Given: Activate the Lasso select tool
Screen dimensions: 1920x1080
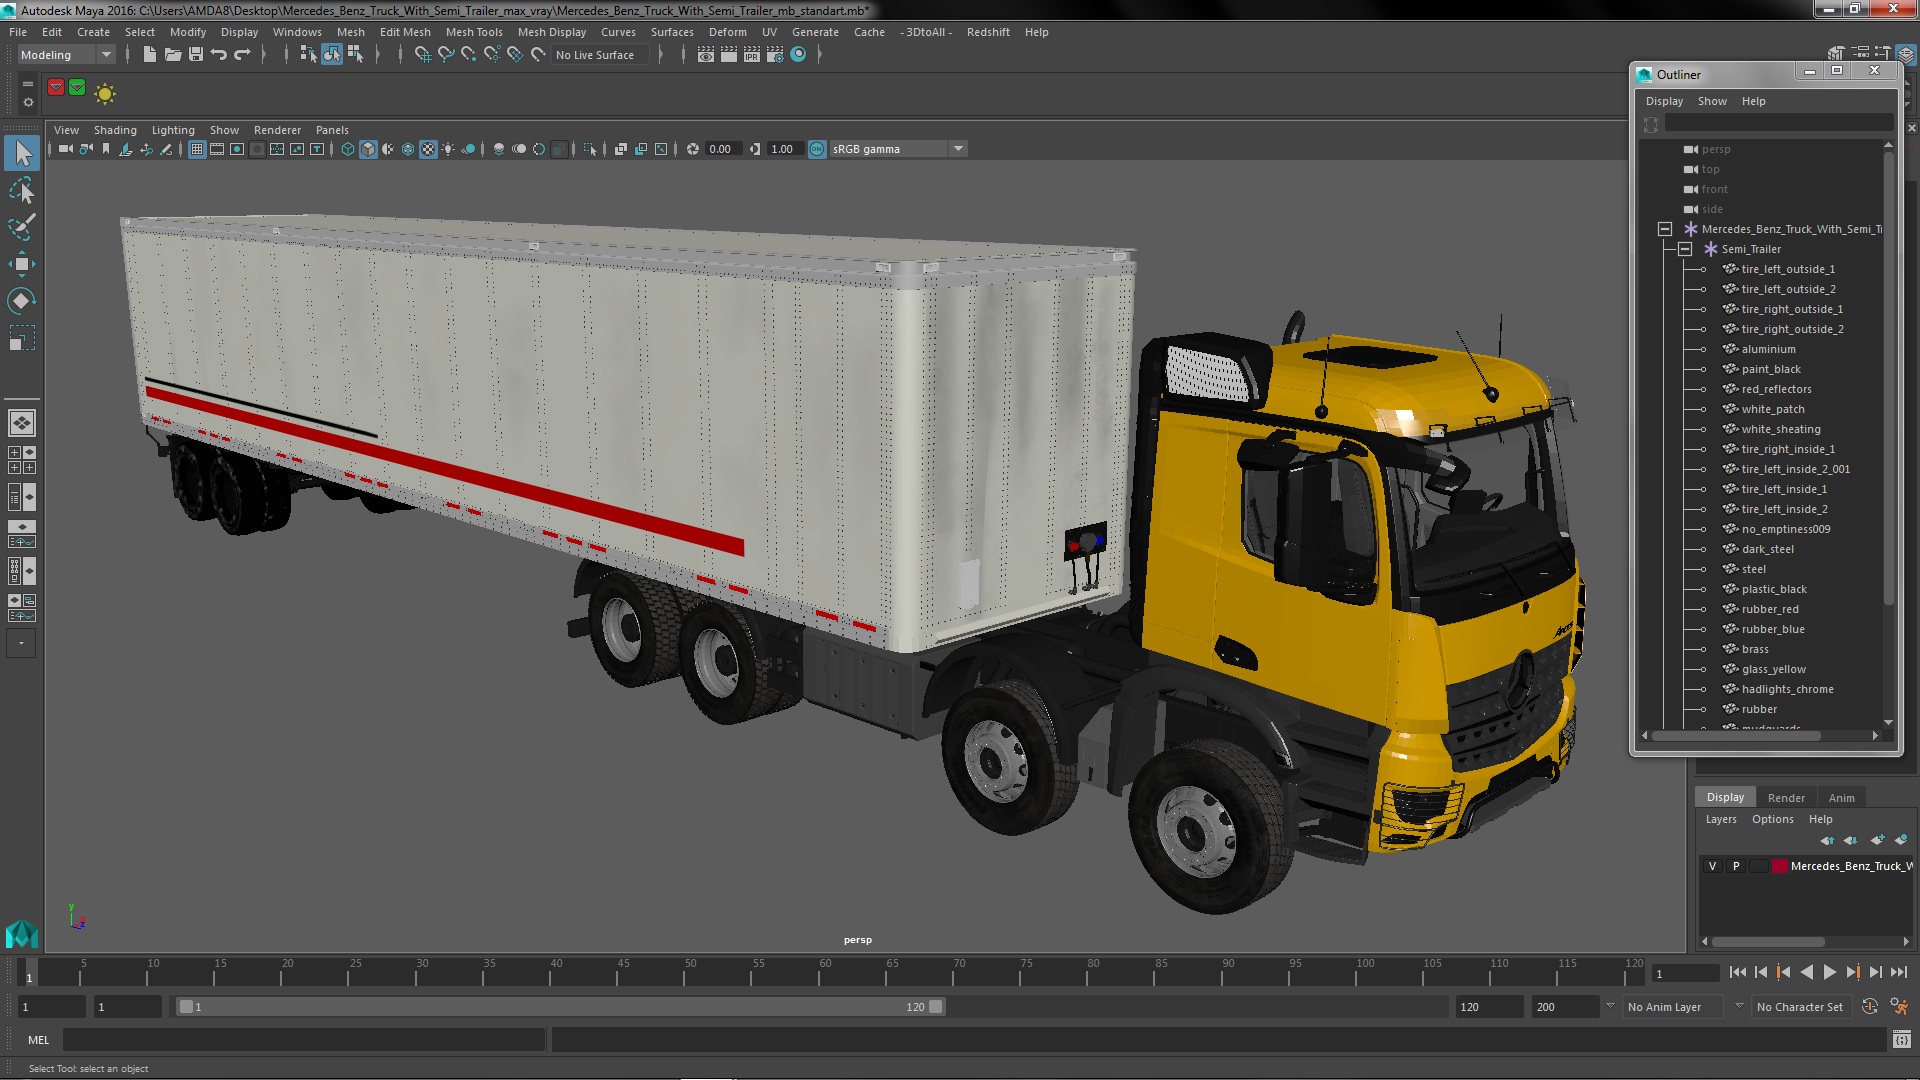Looking at the screenshot, I should click(x=22, y=190).
